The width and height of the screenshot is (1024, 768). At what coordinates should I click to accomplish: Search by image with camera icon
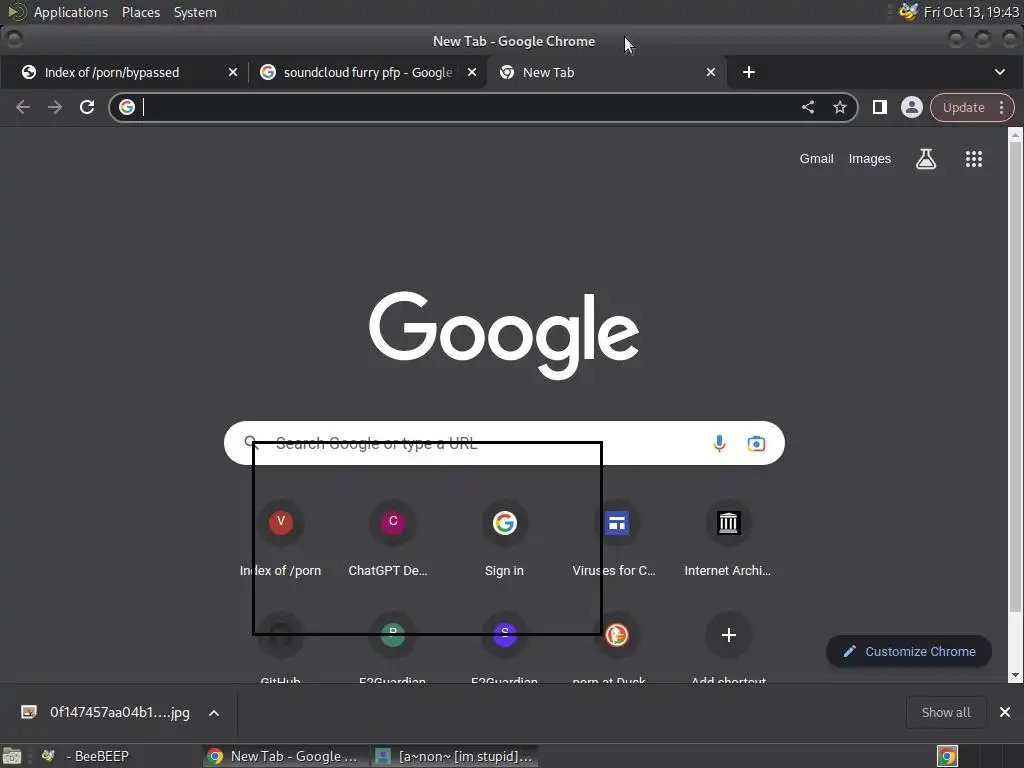coord(756,443)
